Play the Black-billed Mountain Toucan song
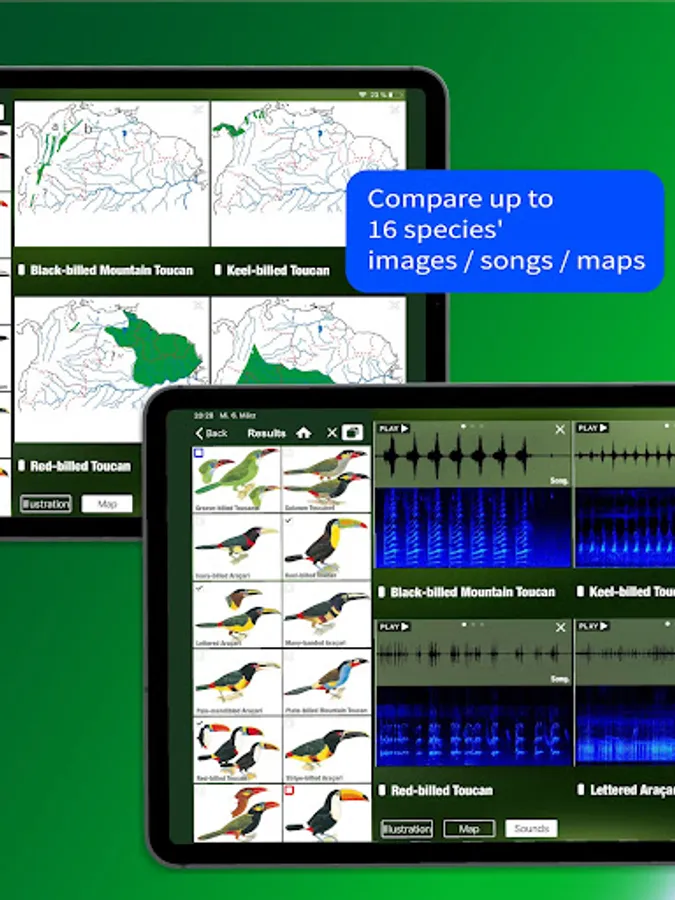Image resolution: width=675 pixels, height=900 pixels. [394, 428]
